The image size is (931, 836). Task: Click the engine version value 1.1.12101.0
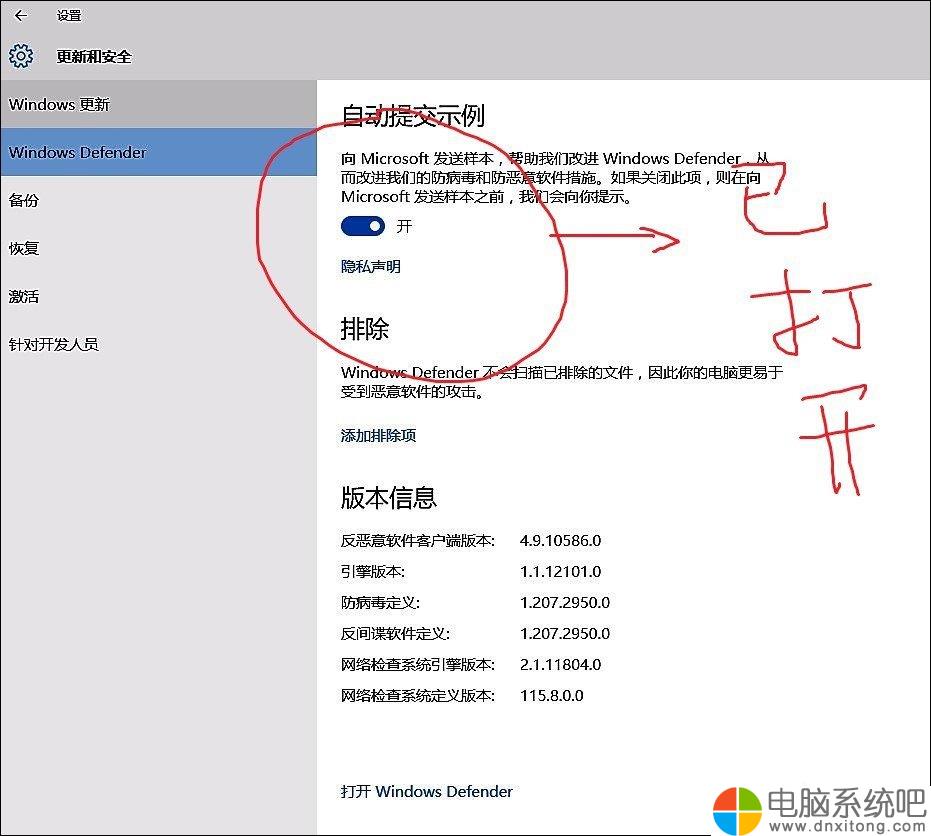[560, 572]
